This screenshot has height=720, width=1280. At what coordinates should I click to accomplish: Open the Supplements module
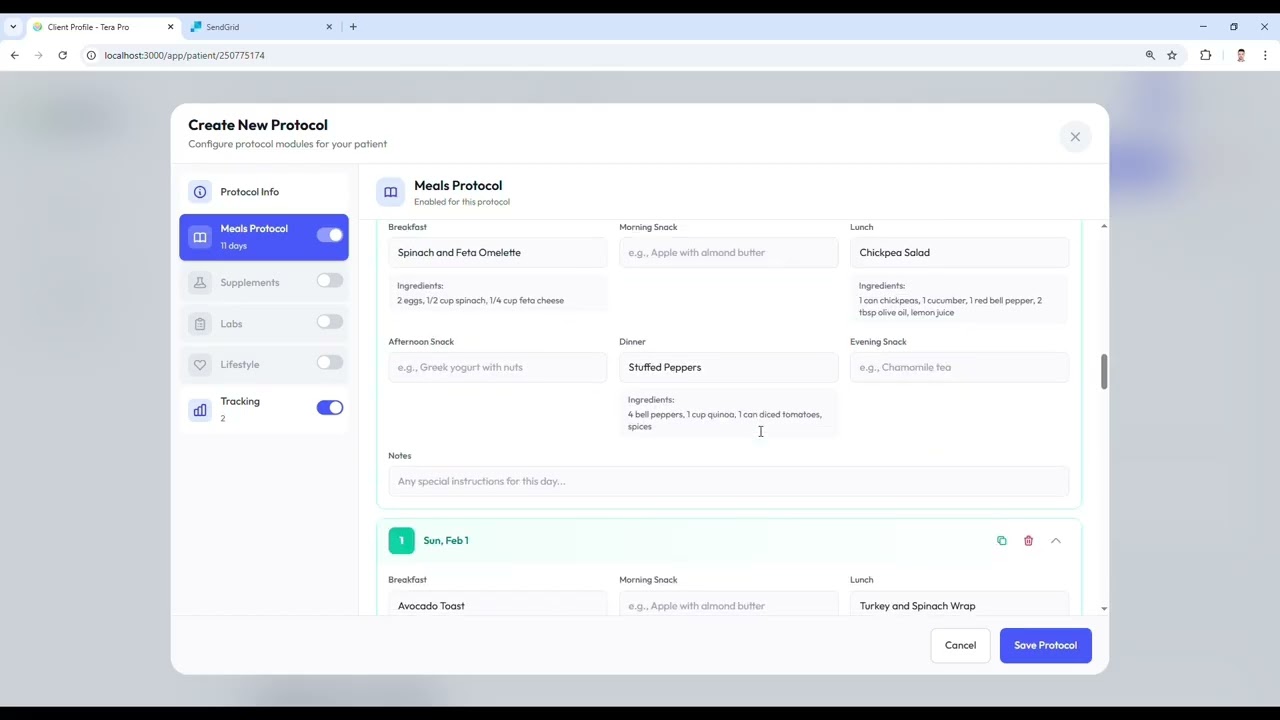tap(264, 282)
